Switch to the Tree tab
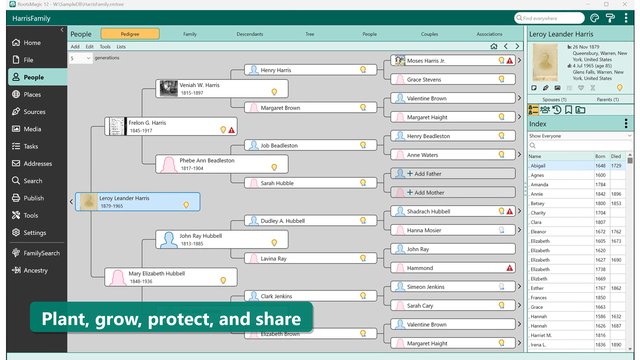 click(x=310, y=34)
